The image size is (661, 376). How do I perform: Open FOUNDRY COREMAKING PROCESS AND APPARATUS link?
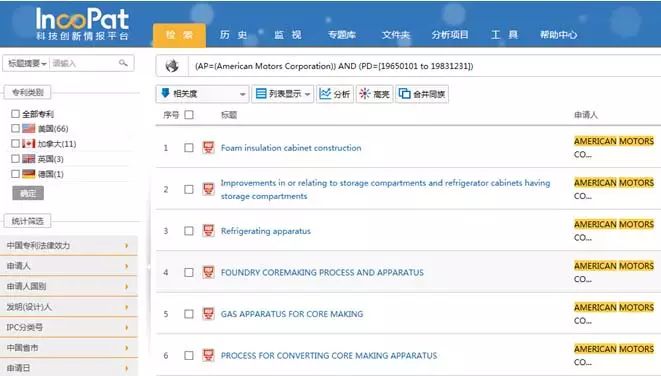(322, 272)
